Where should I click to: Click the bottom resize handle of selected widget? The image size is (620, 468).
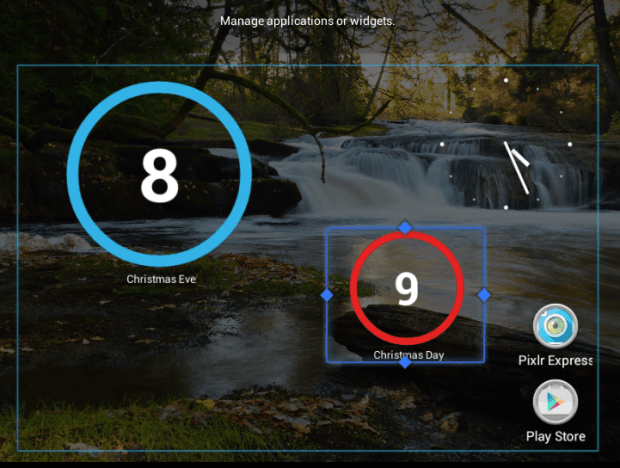coord(405,362)
